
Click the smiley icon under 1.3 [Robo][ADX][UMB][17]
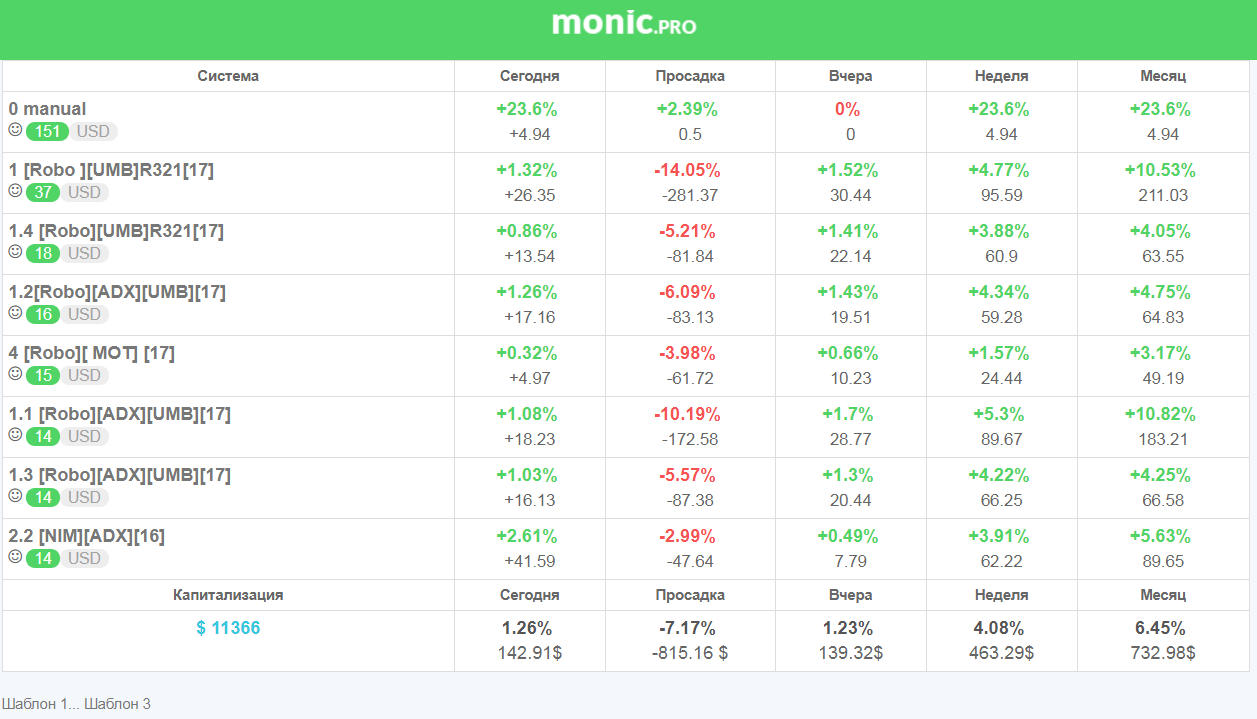click(15, 496)
